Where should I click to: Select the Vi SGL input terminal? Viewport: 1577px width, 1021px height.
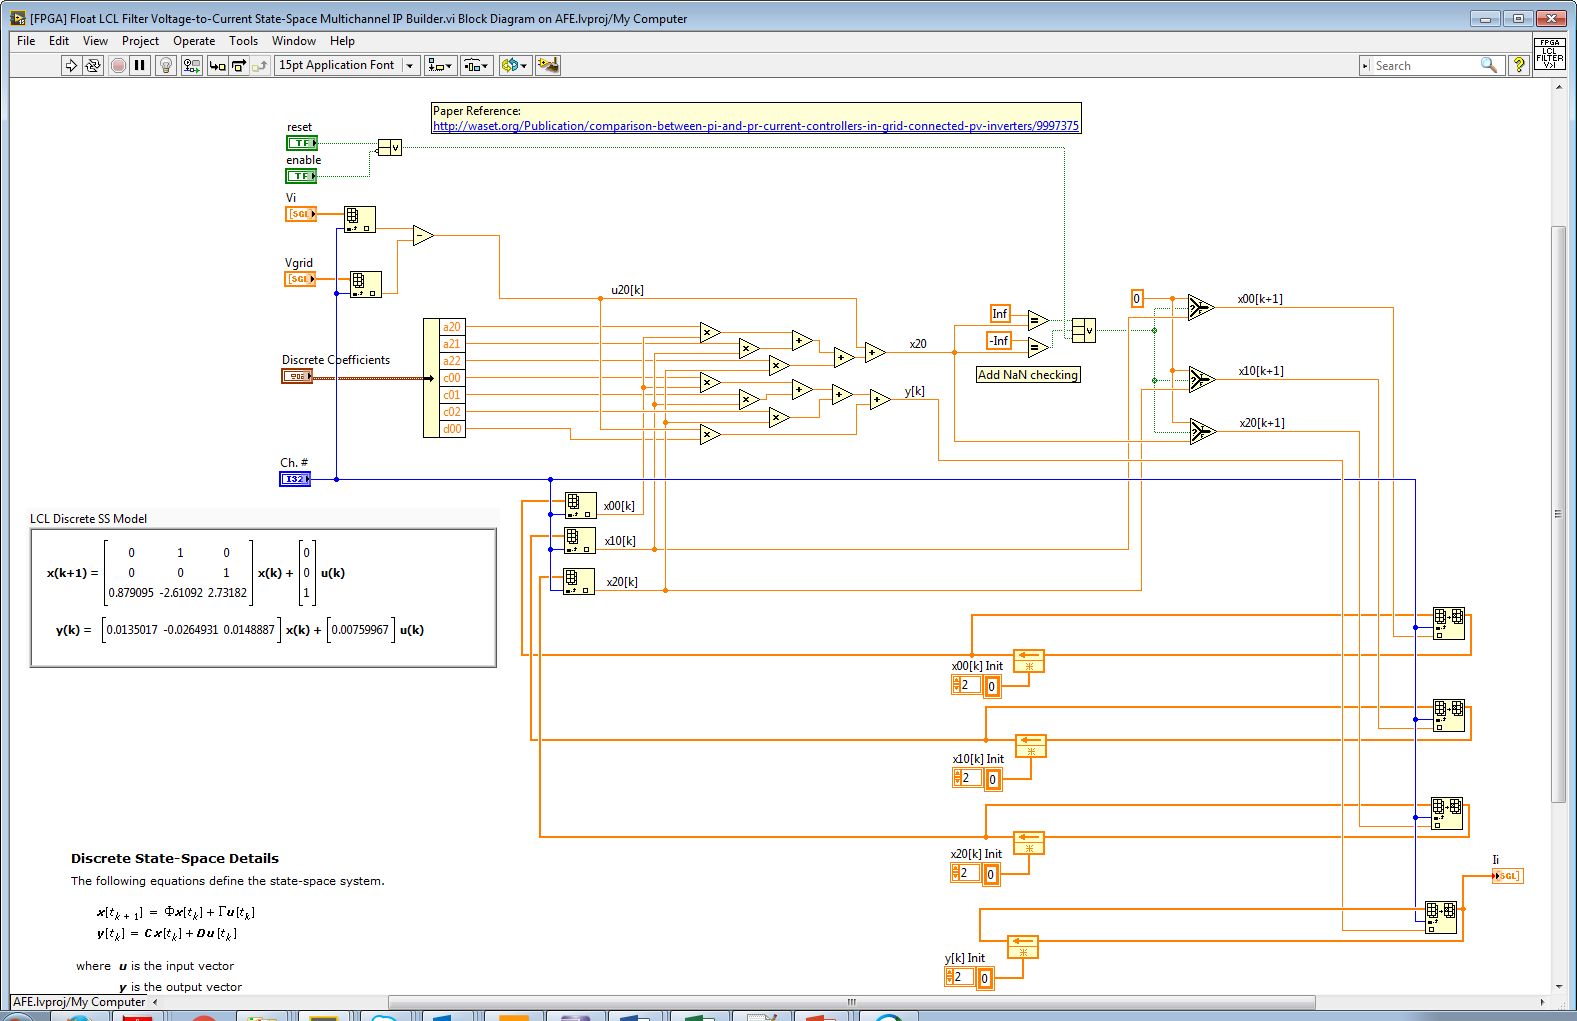[x=301, y=214]
